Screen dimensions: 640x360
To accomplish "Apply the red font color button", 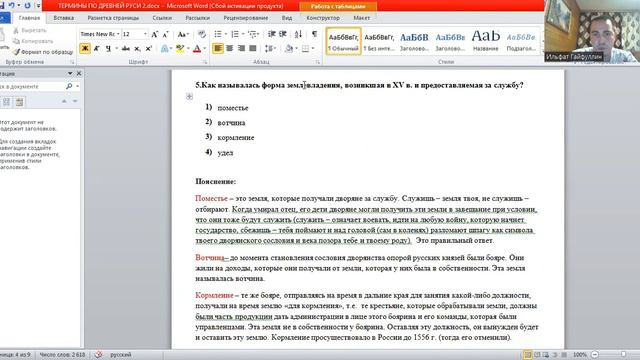I will coord(197,49).
